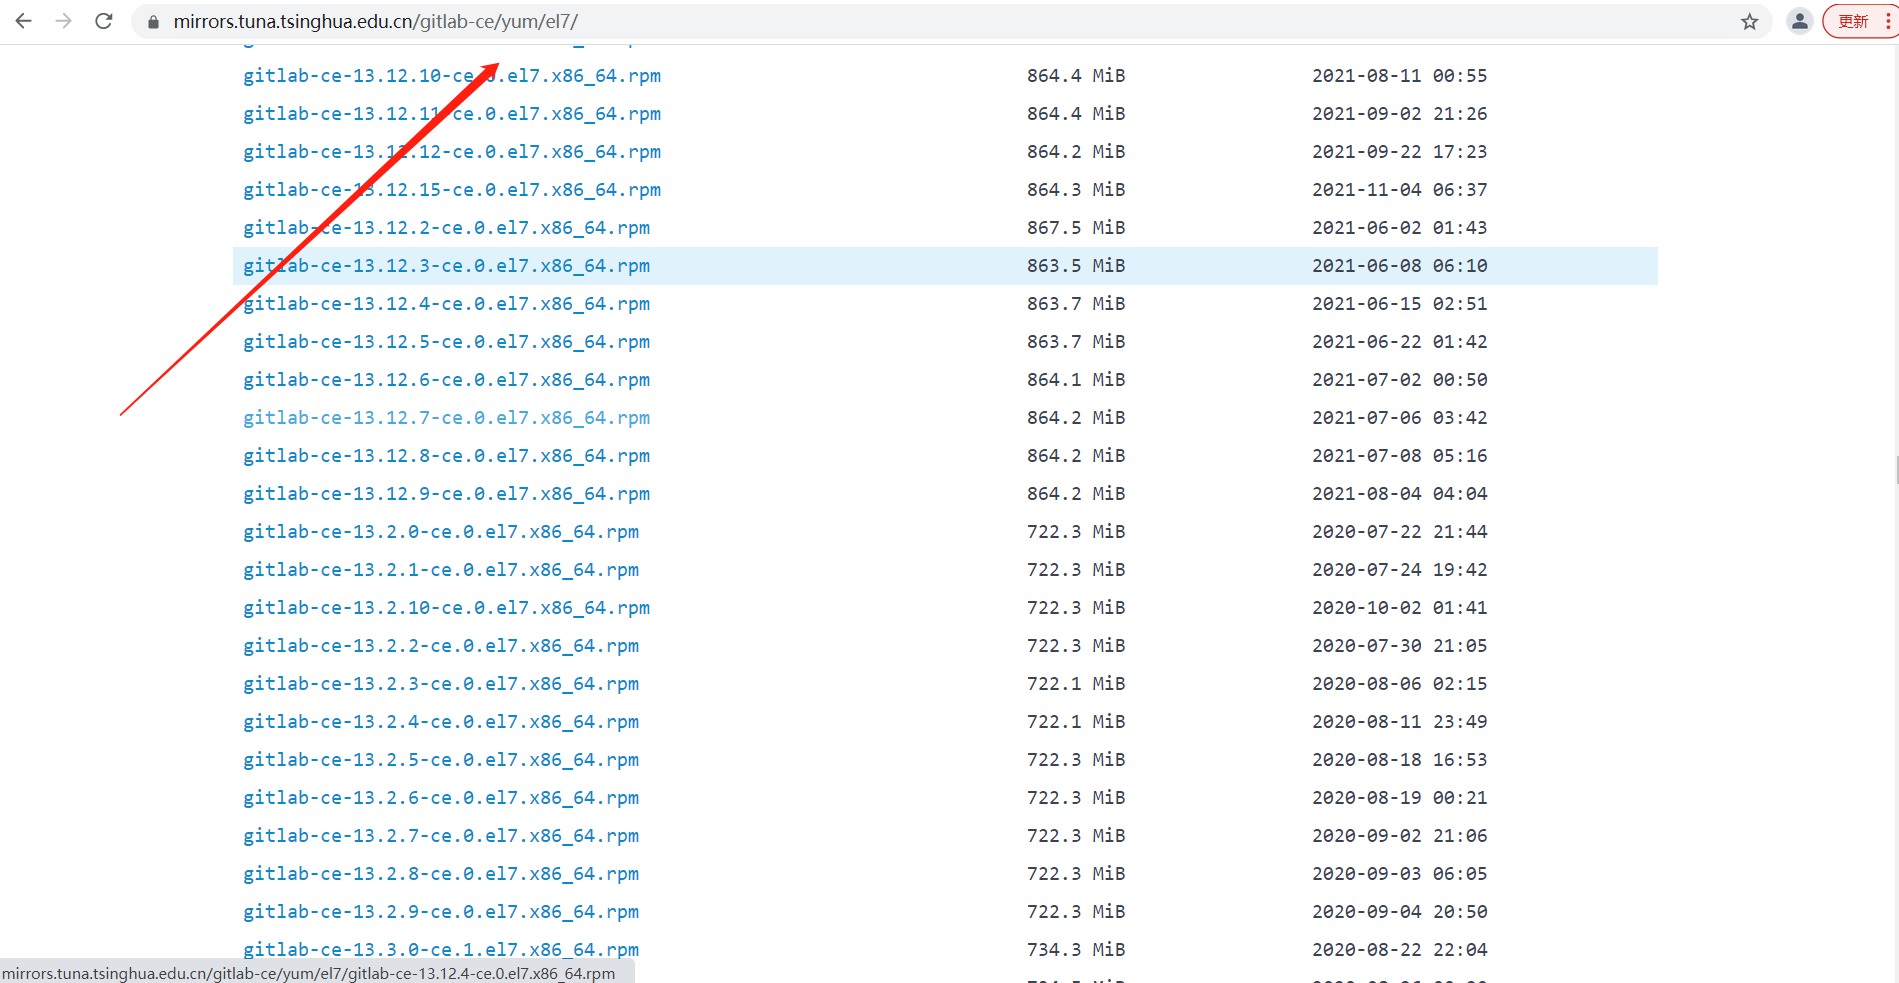1899x983 pixels.
Task: Click the timestamp 2021-09-22 17:23
Action: (1400, 152)
